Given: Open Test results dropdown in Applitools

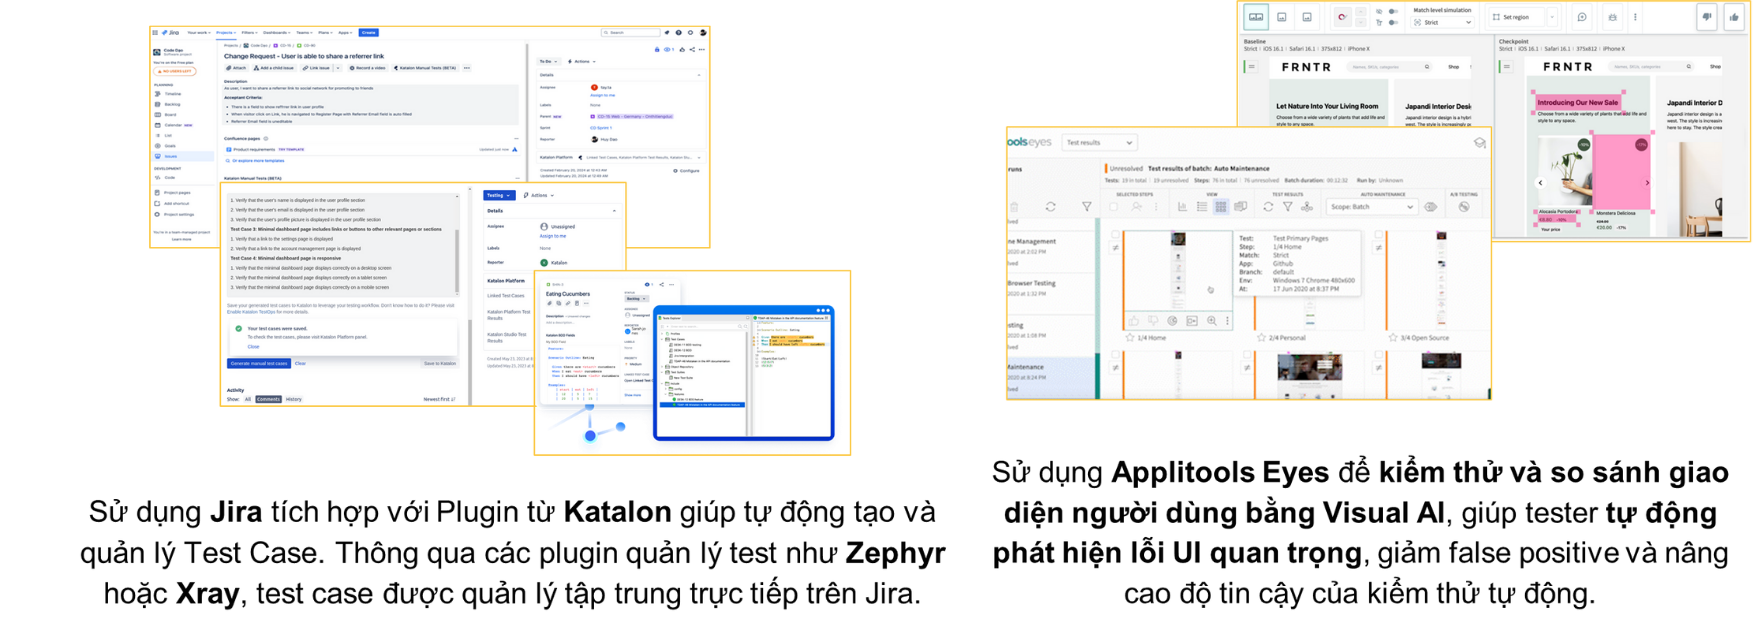Looking at the screenshot, I should pos(1099,142).
